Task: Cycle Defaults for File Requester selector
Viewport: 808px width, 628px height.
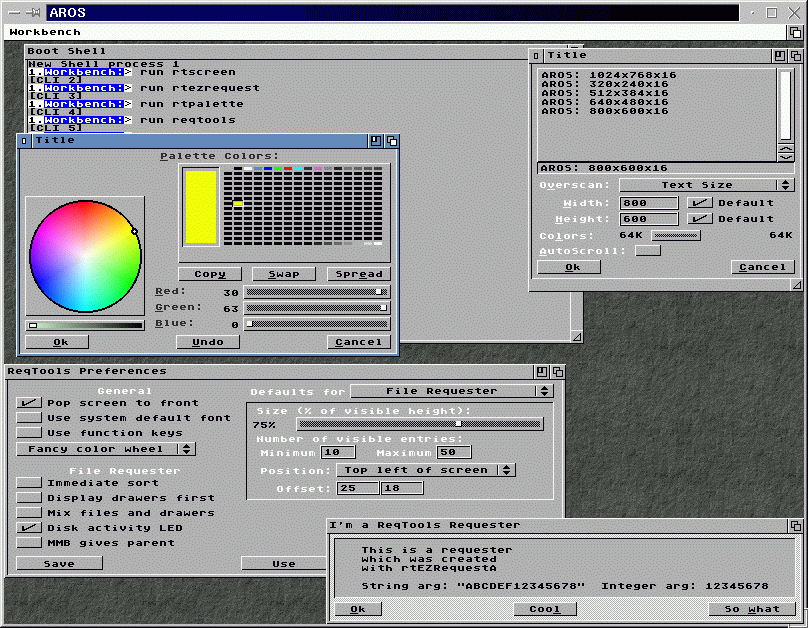Action: pos(452,391)
